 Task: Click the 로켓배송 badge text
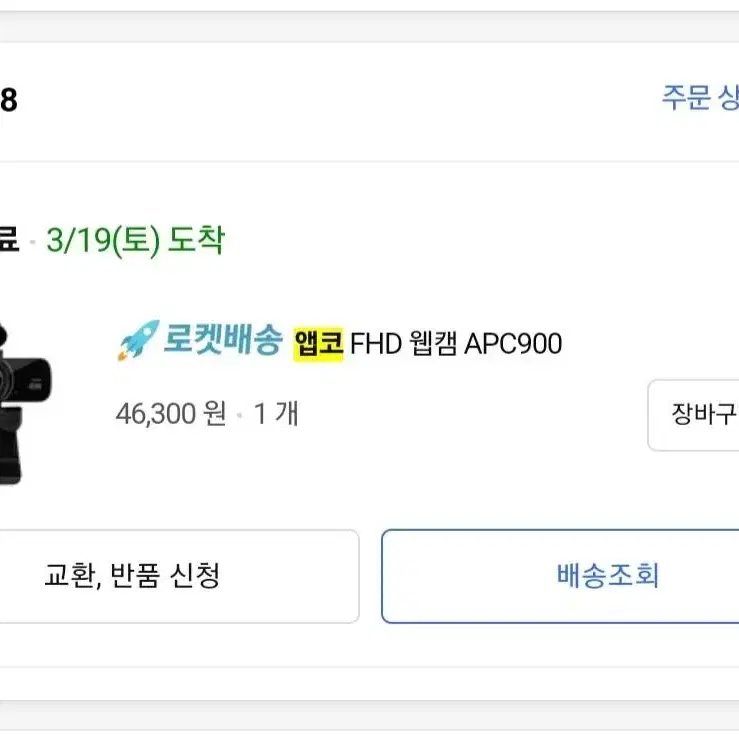pyautogui.click(x=222, y=340)
